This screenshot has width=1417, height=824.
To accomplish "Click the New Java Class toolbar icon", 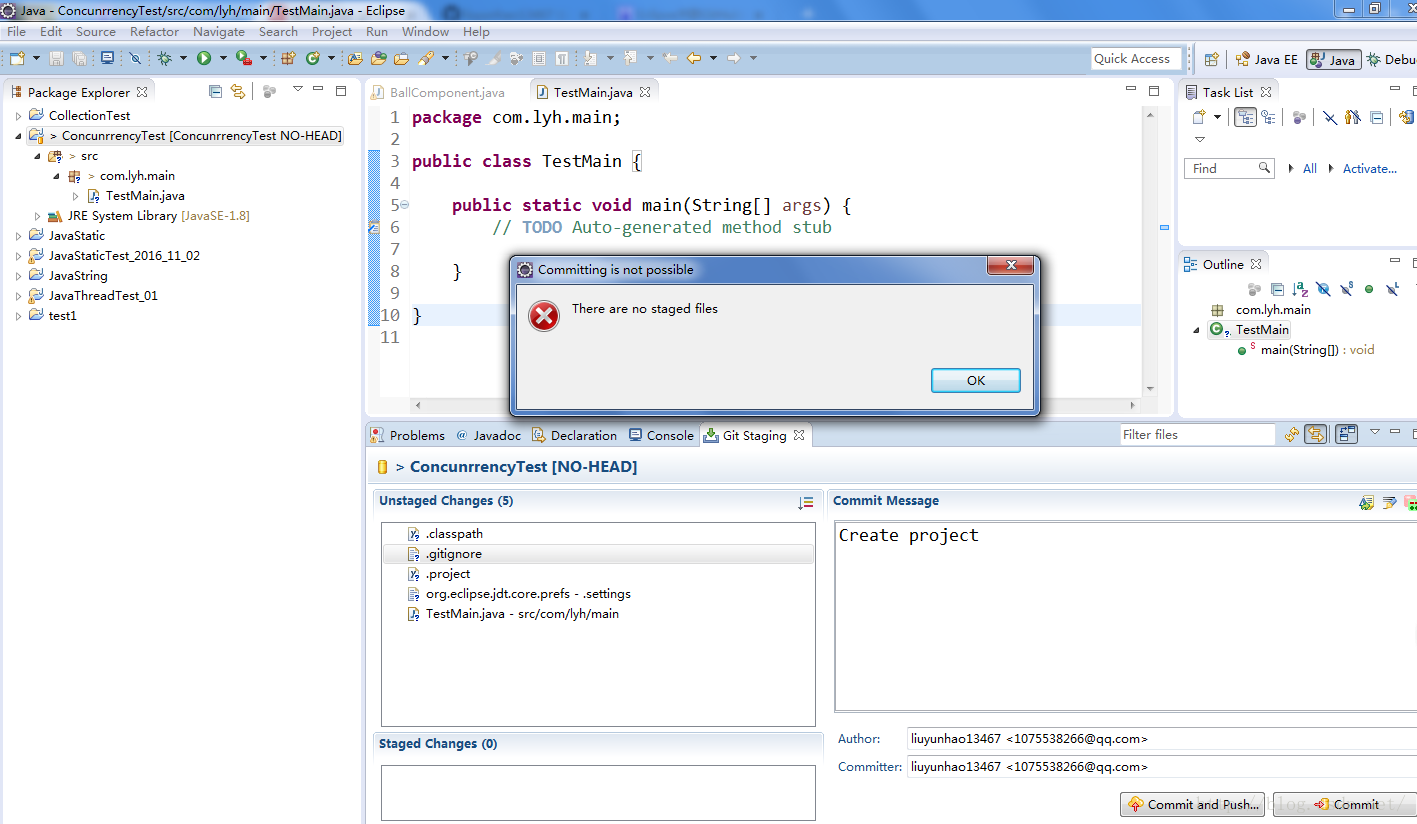I will (312, 58).
